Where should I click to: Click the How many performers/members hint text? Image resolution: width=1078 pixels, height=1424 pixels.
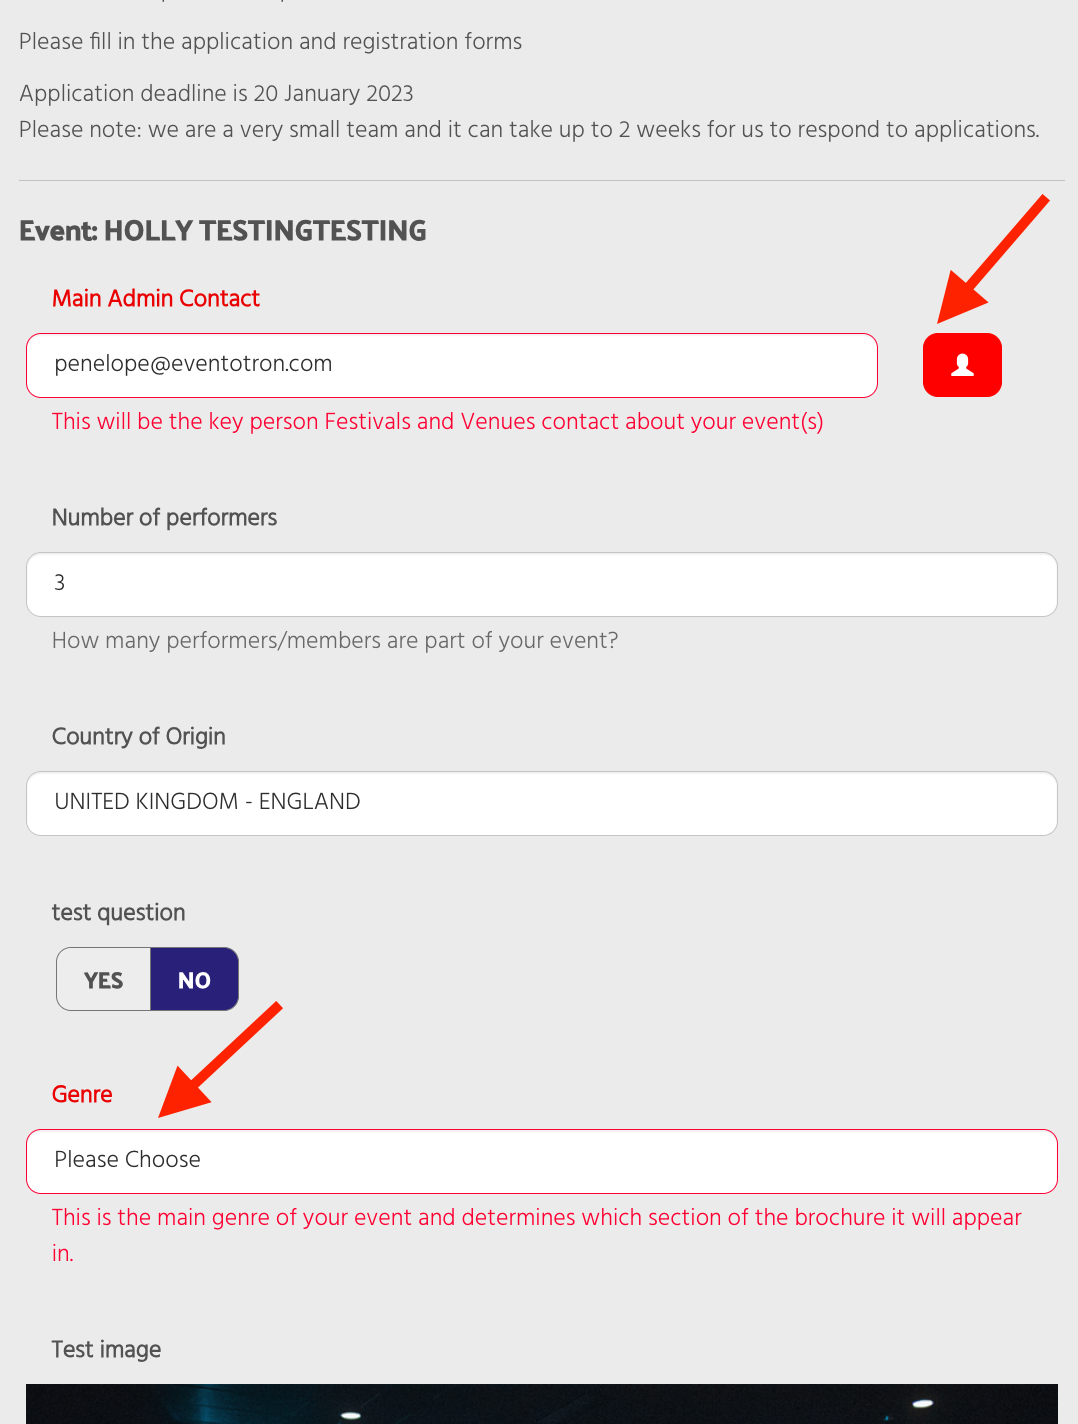click(x=335, y=640)
